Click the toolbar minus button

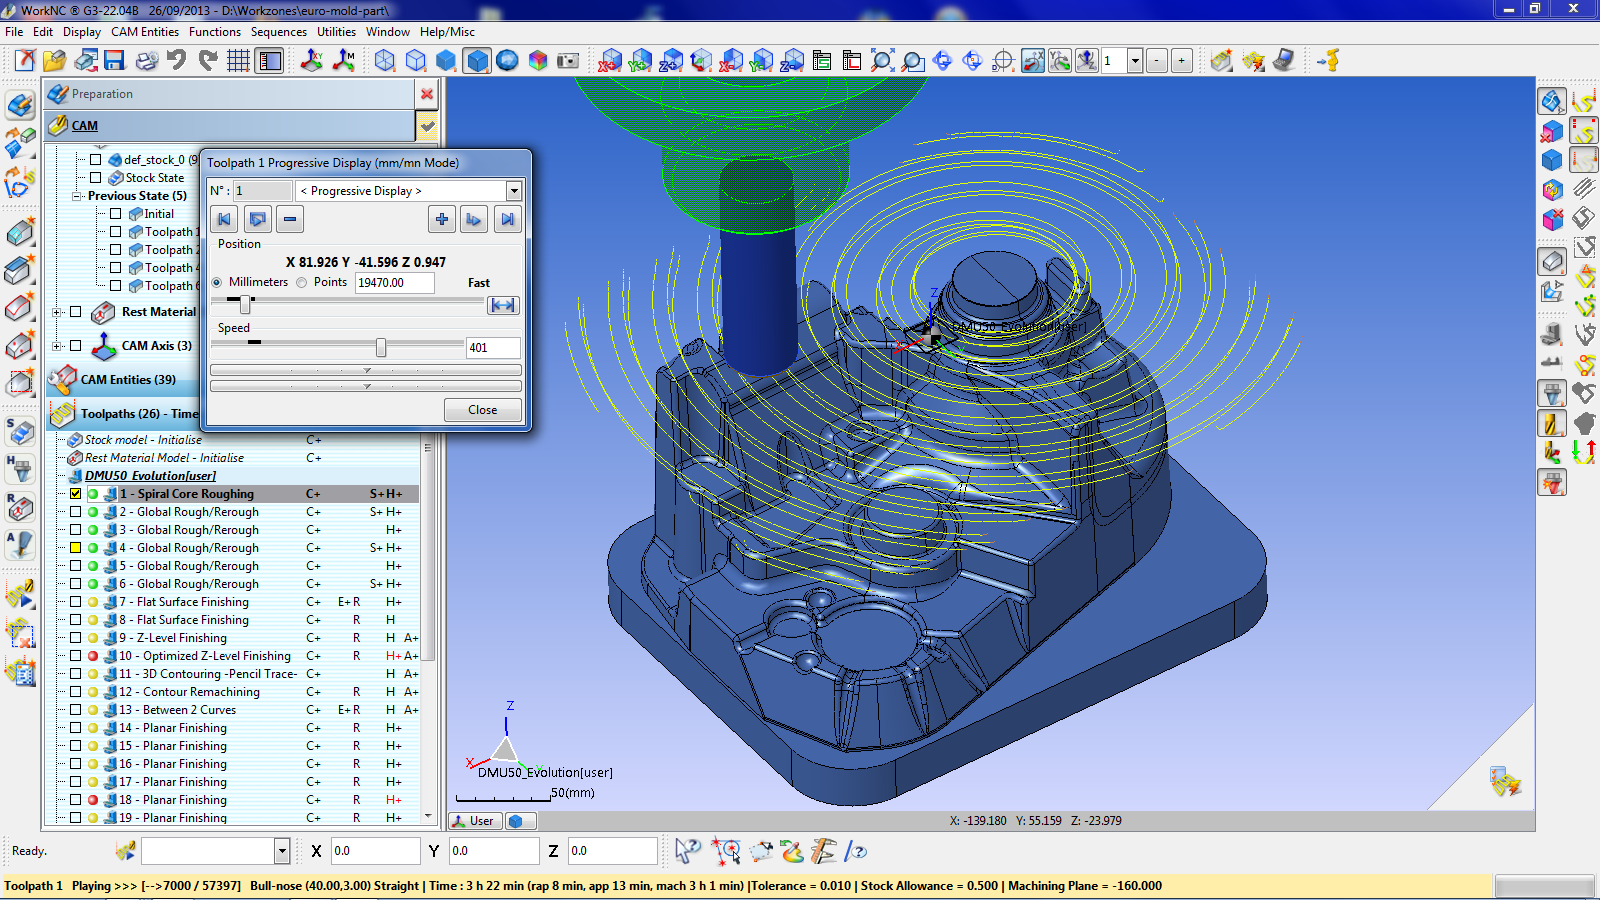pos(1157,61)
